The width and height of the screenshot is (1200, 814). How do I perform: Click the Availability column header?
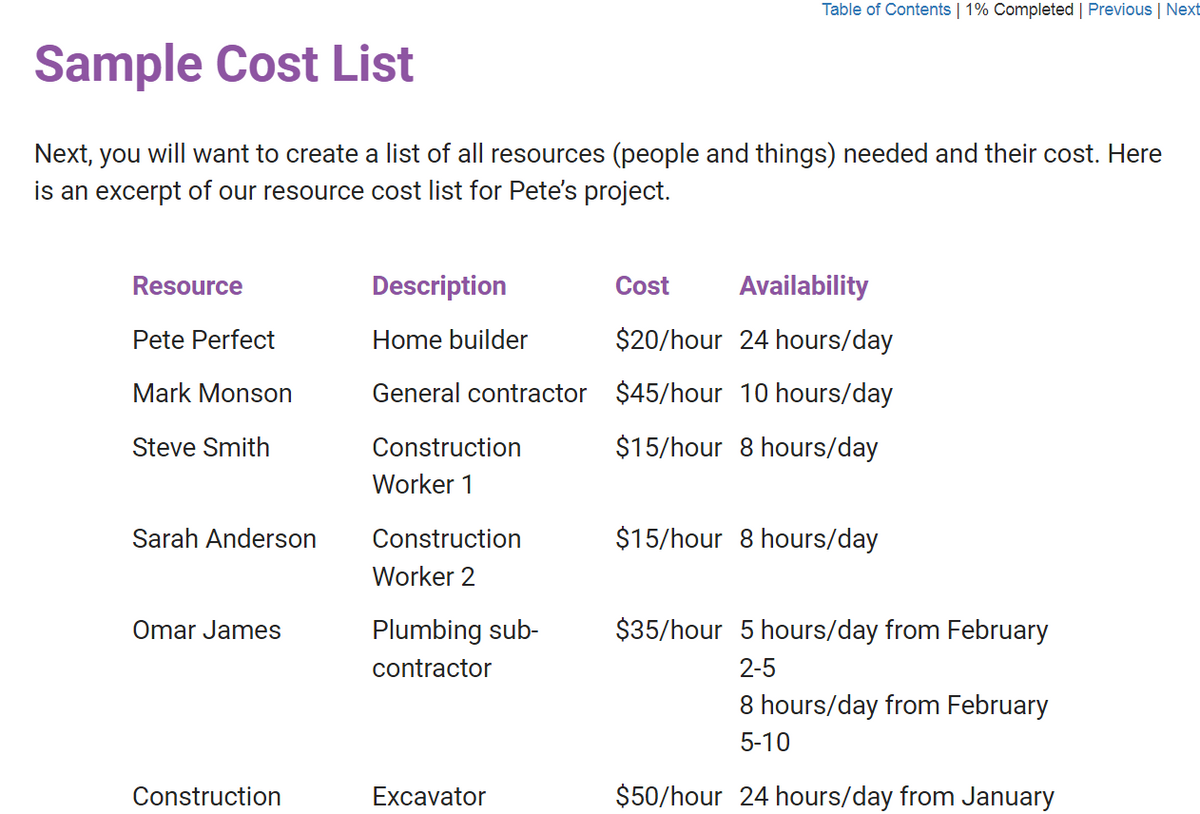point(803,286)
